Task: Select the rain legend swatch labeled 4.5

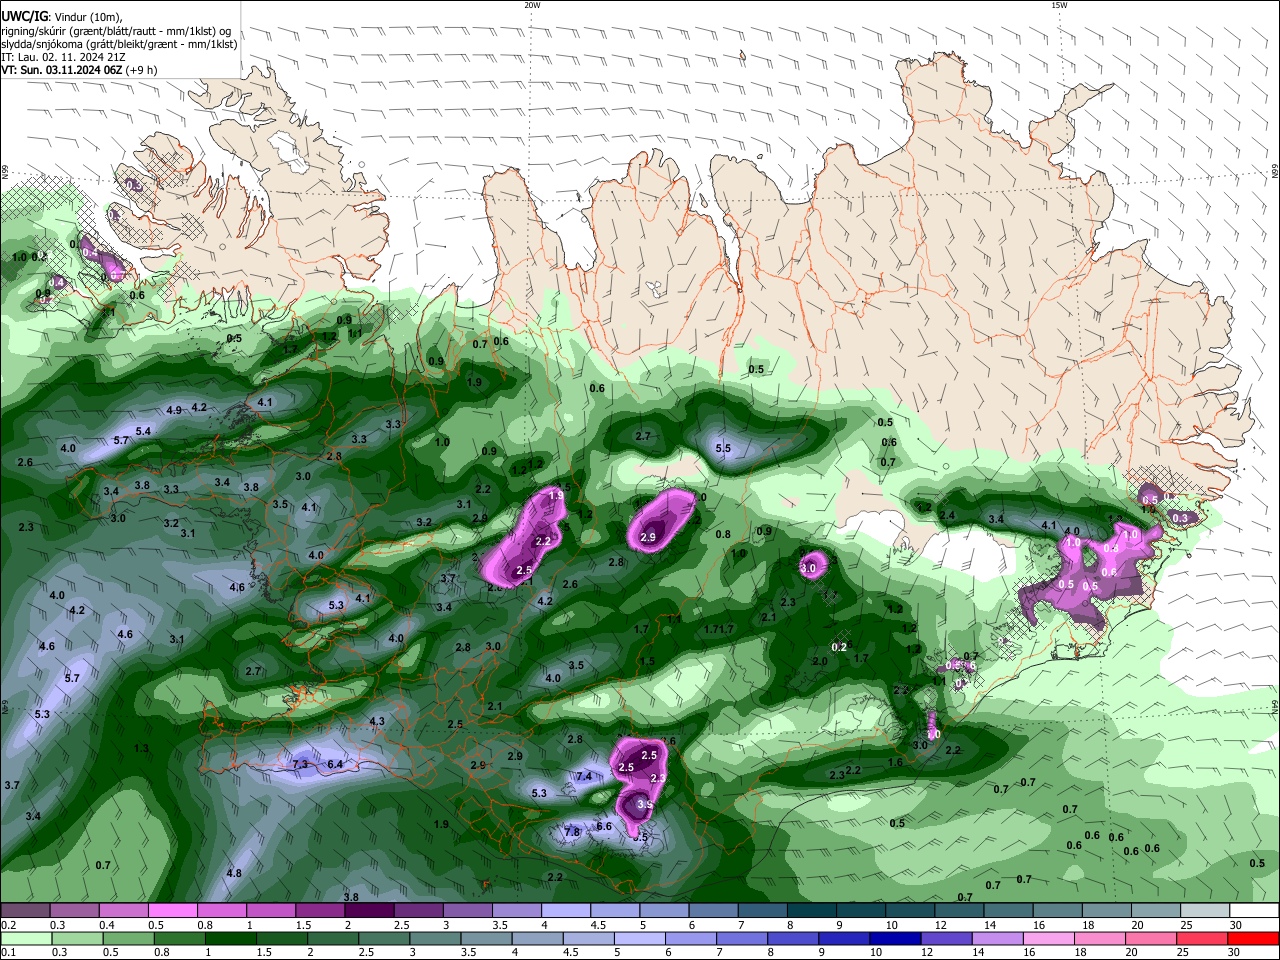Action: [587, 938]
